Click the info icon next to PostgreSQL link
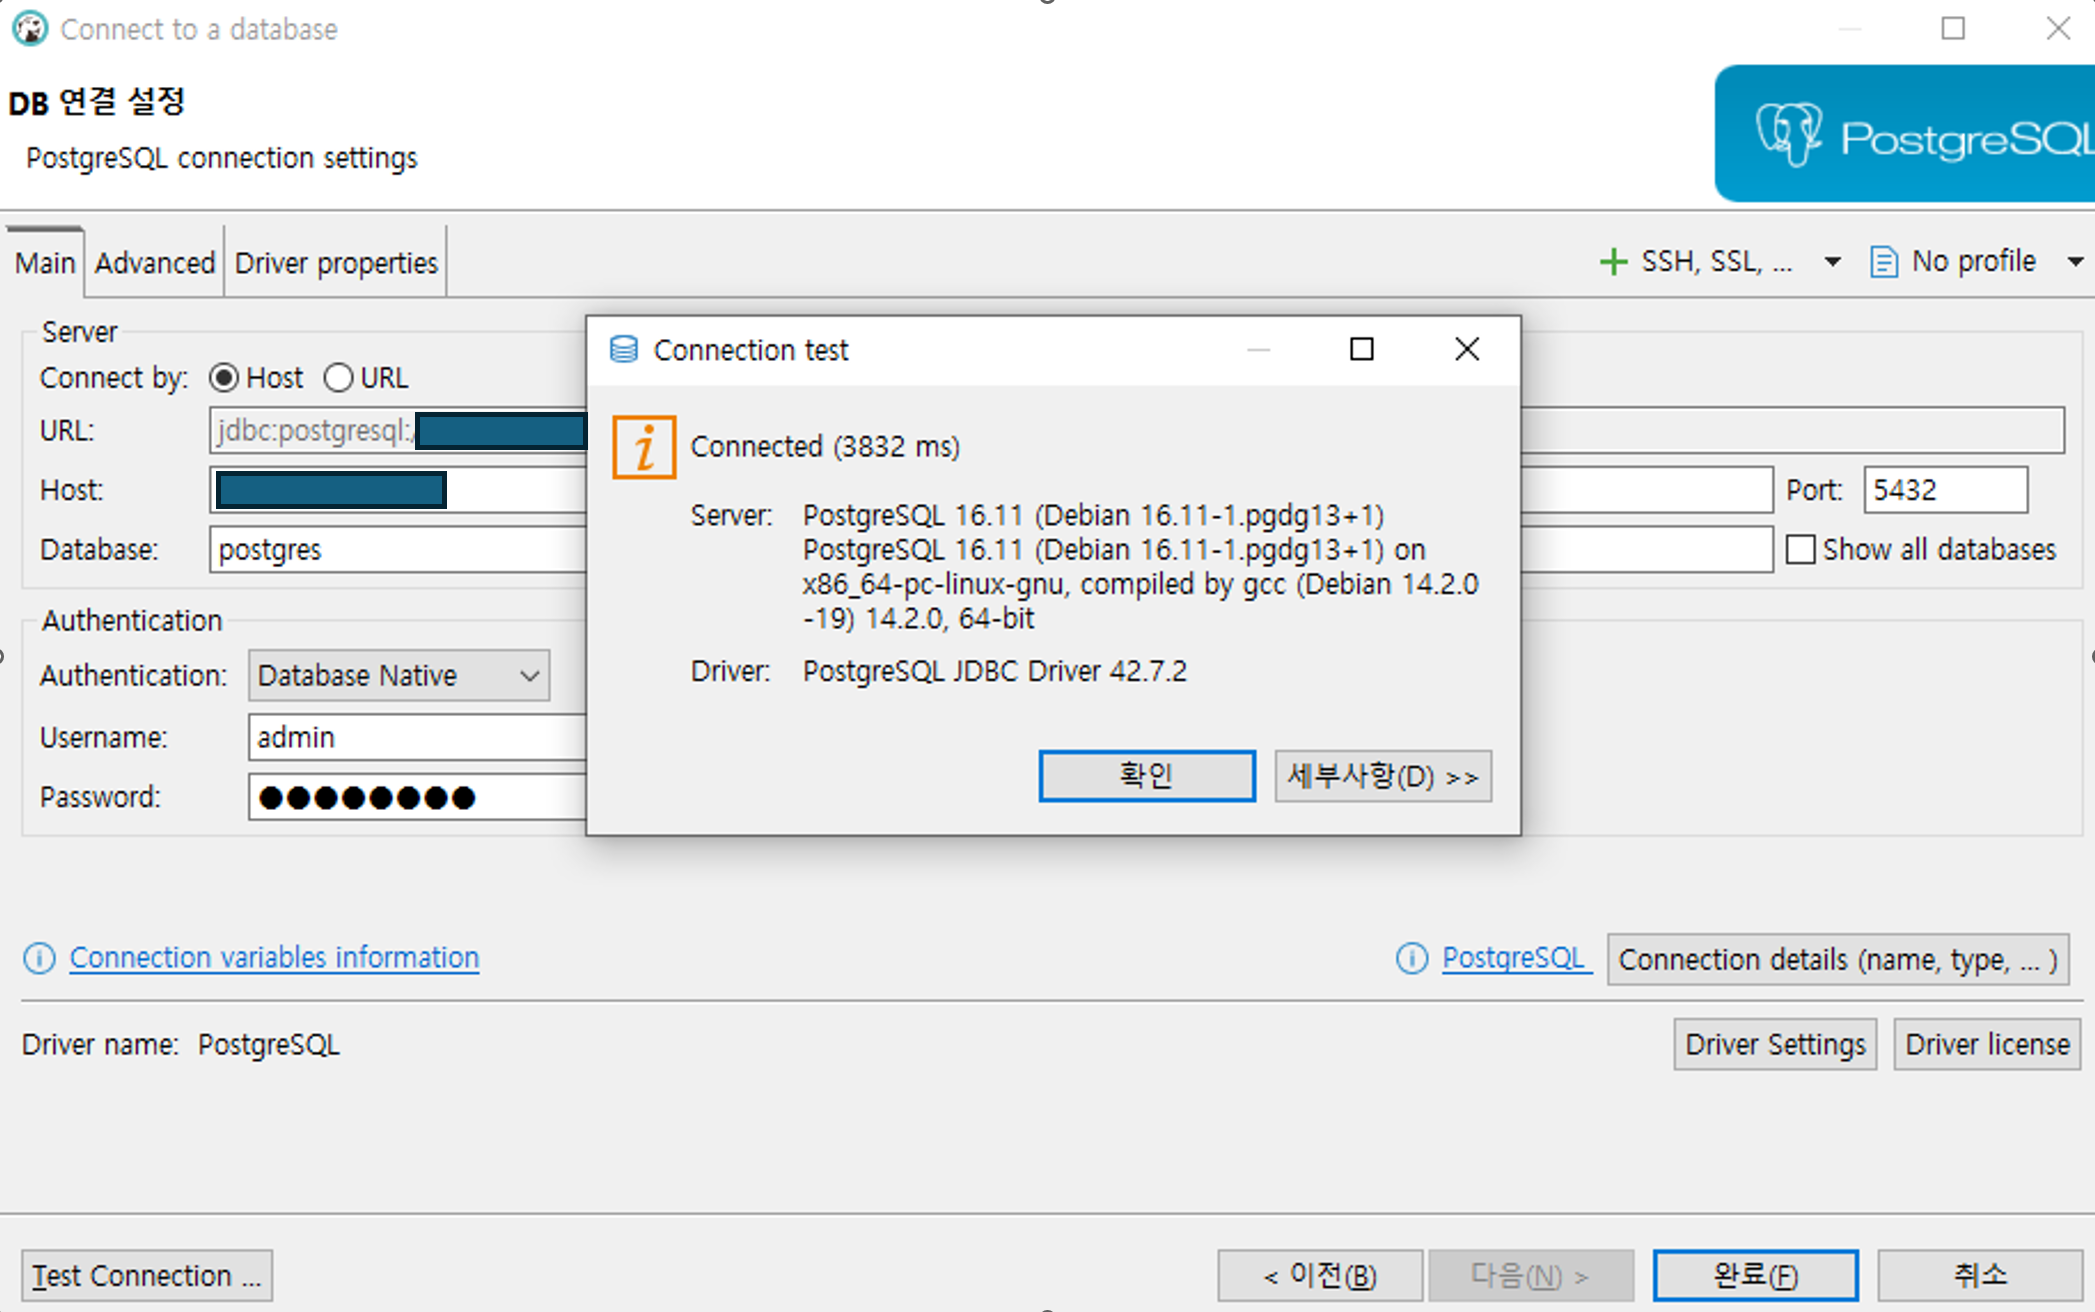This screenshot has width=2095, height=1312. pyautogui.click(x=1411, y=958)
